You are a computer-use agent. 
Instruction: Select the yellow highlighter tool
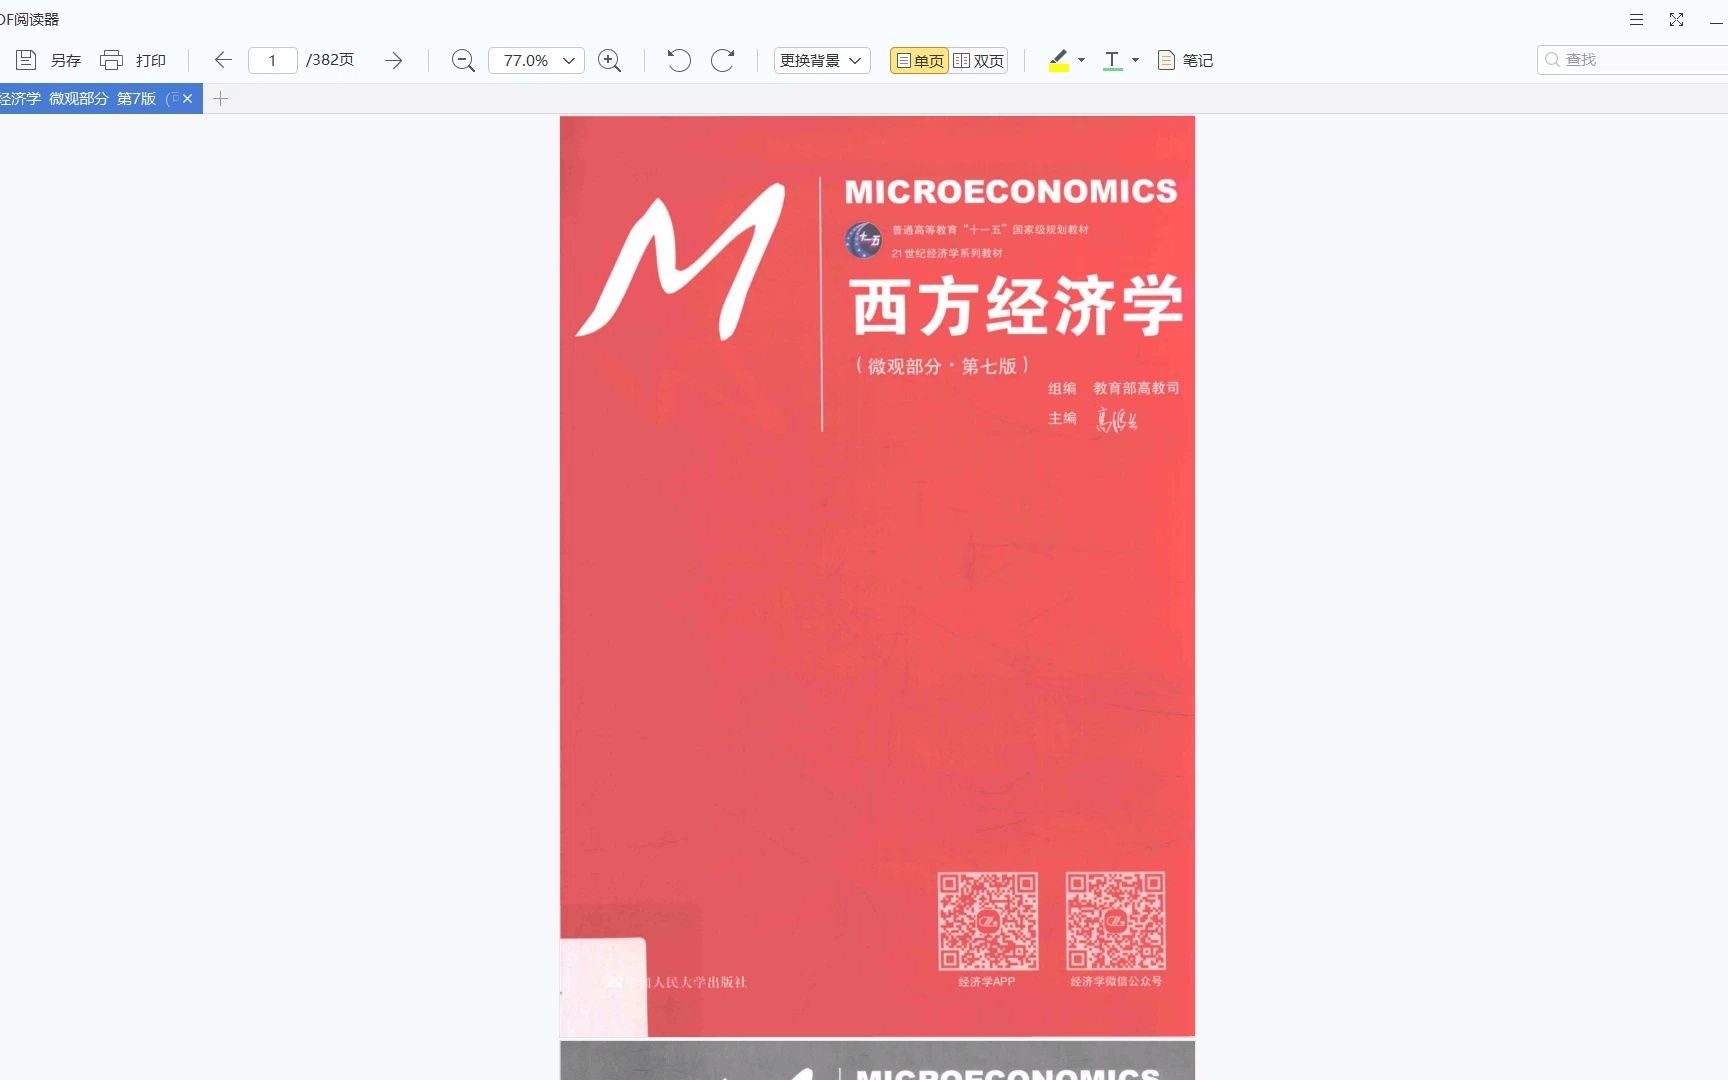[x=1059, y=61]
